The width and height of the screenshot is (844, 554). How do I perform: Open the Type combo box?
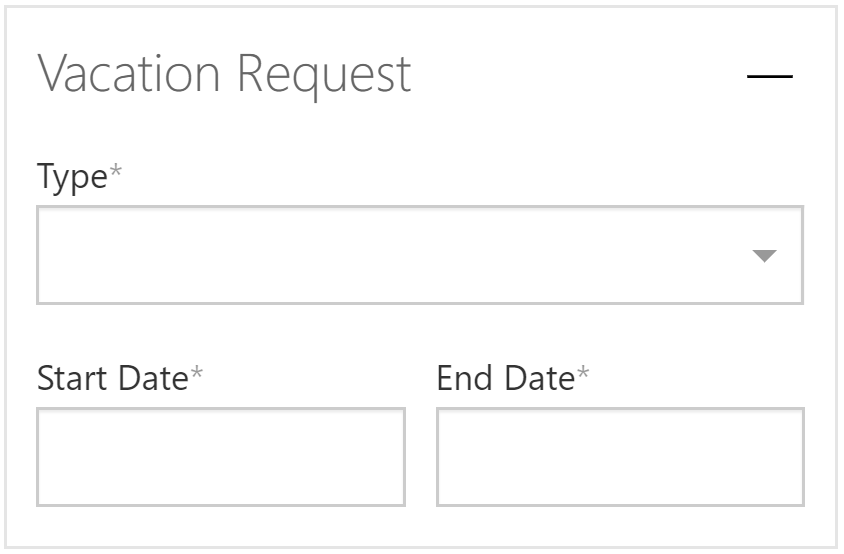pos(420,255)
